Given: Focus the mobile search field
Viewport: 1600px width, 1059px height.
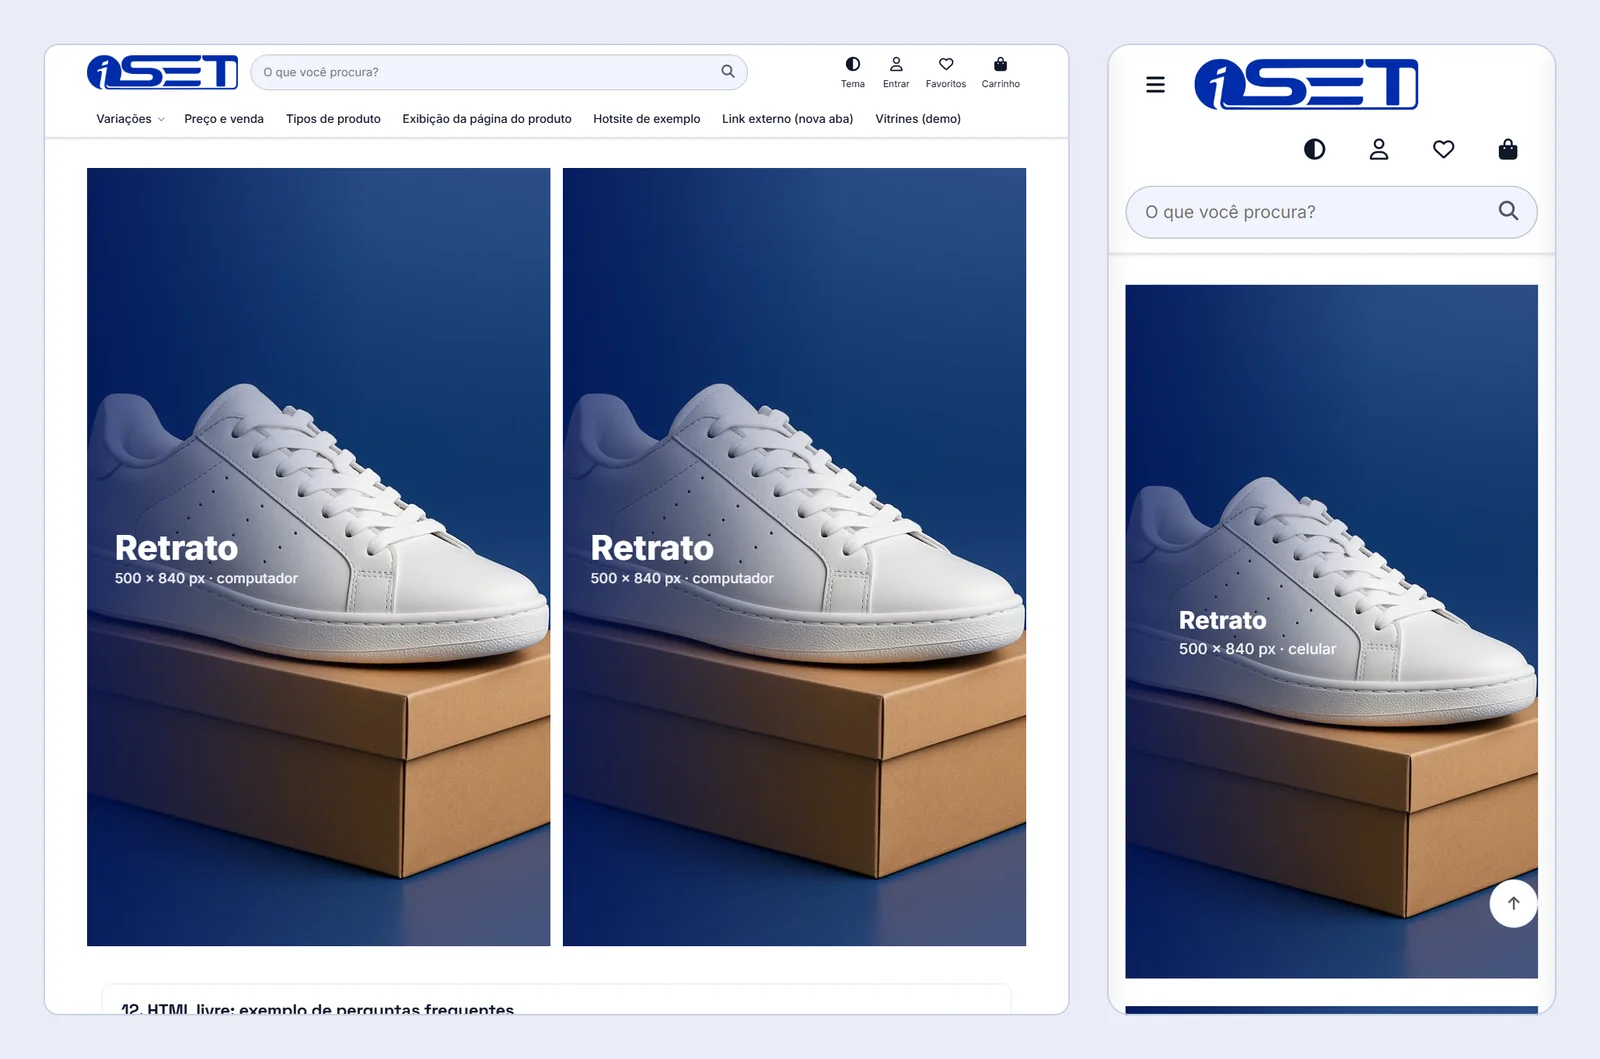Looking at the screenshot, I should coord(1331,212).
